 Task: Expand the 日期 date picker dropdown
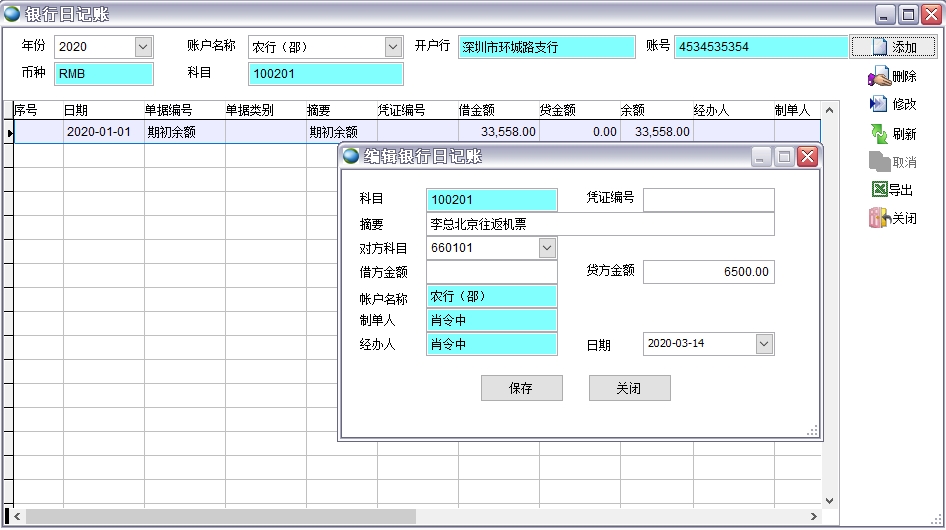pyautogui.click(x=764, y=344)
